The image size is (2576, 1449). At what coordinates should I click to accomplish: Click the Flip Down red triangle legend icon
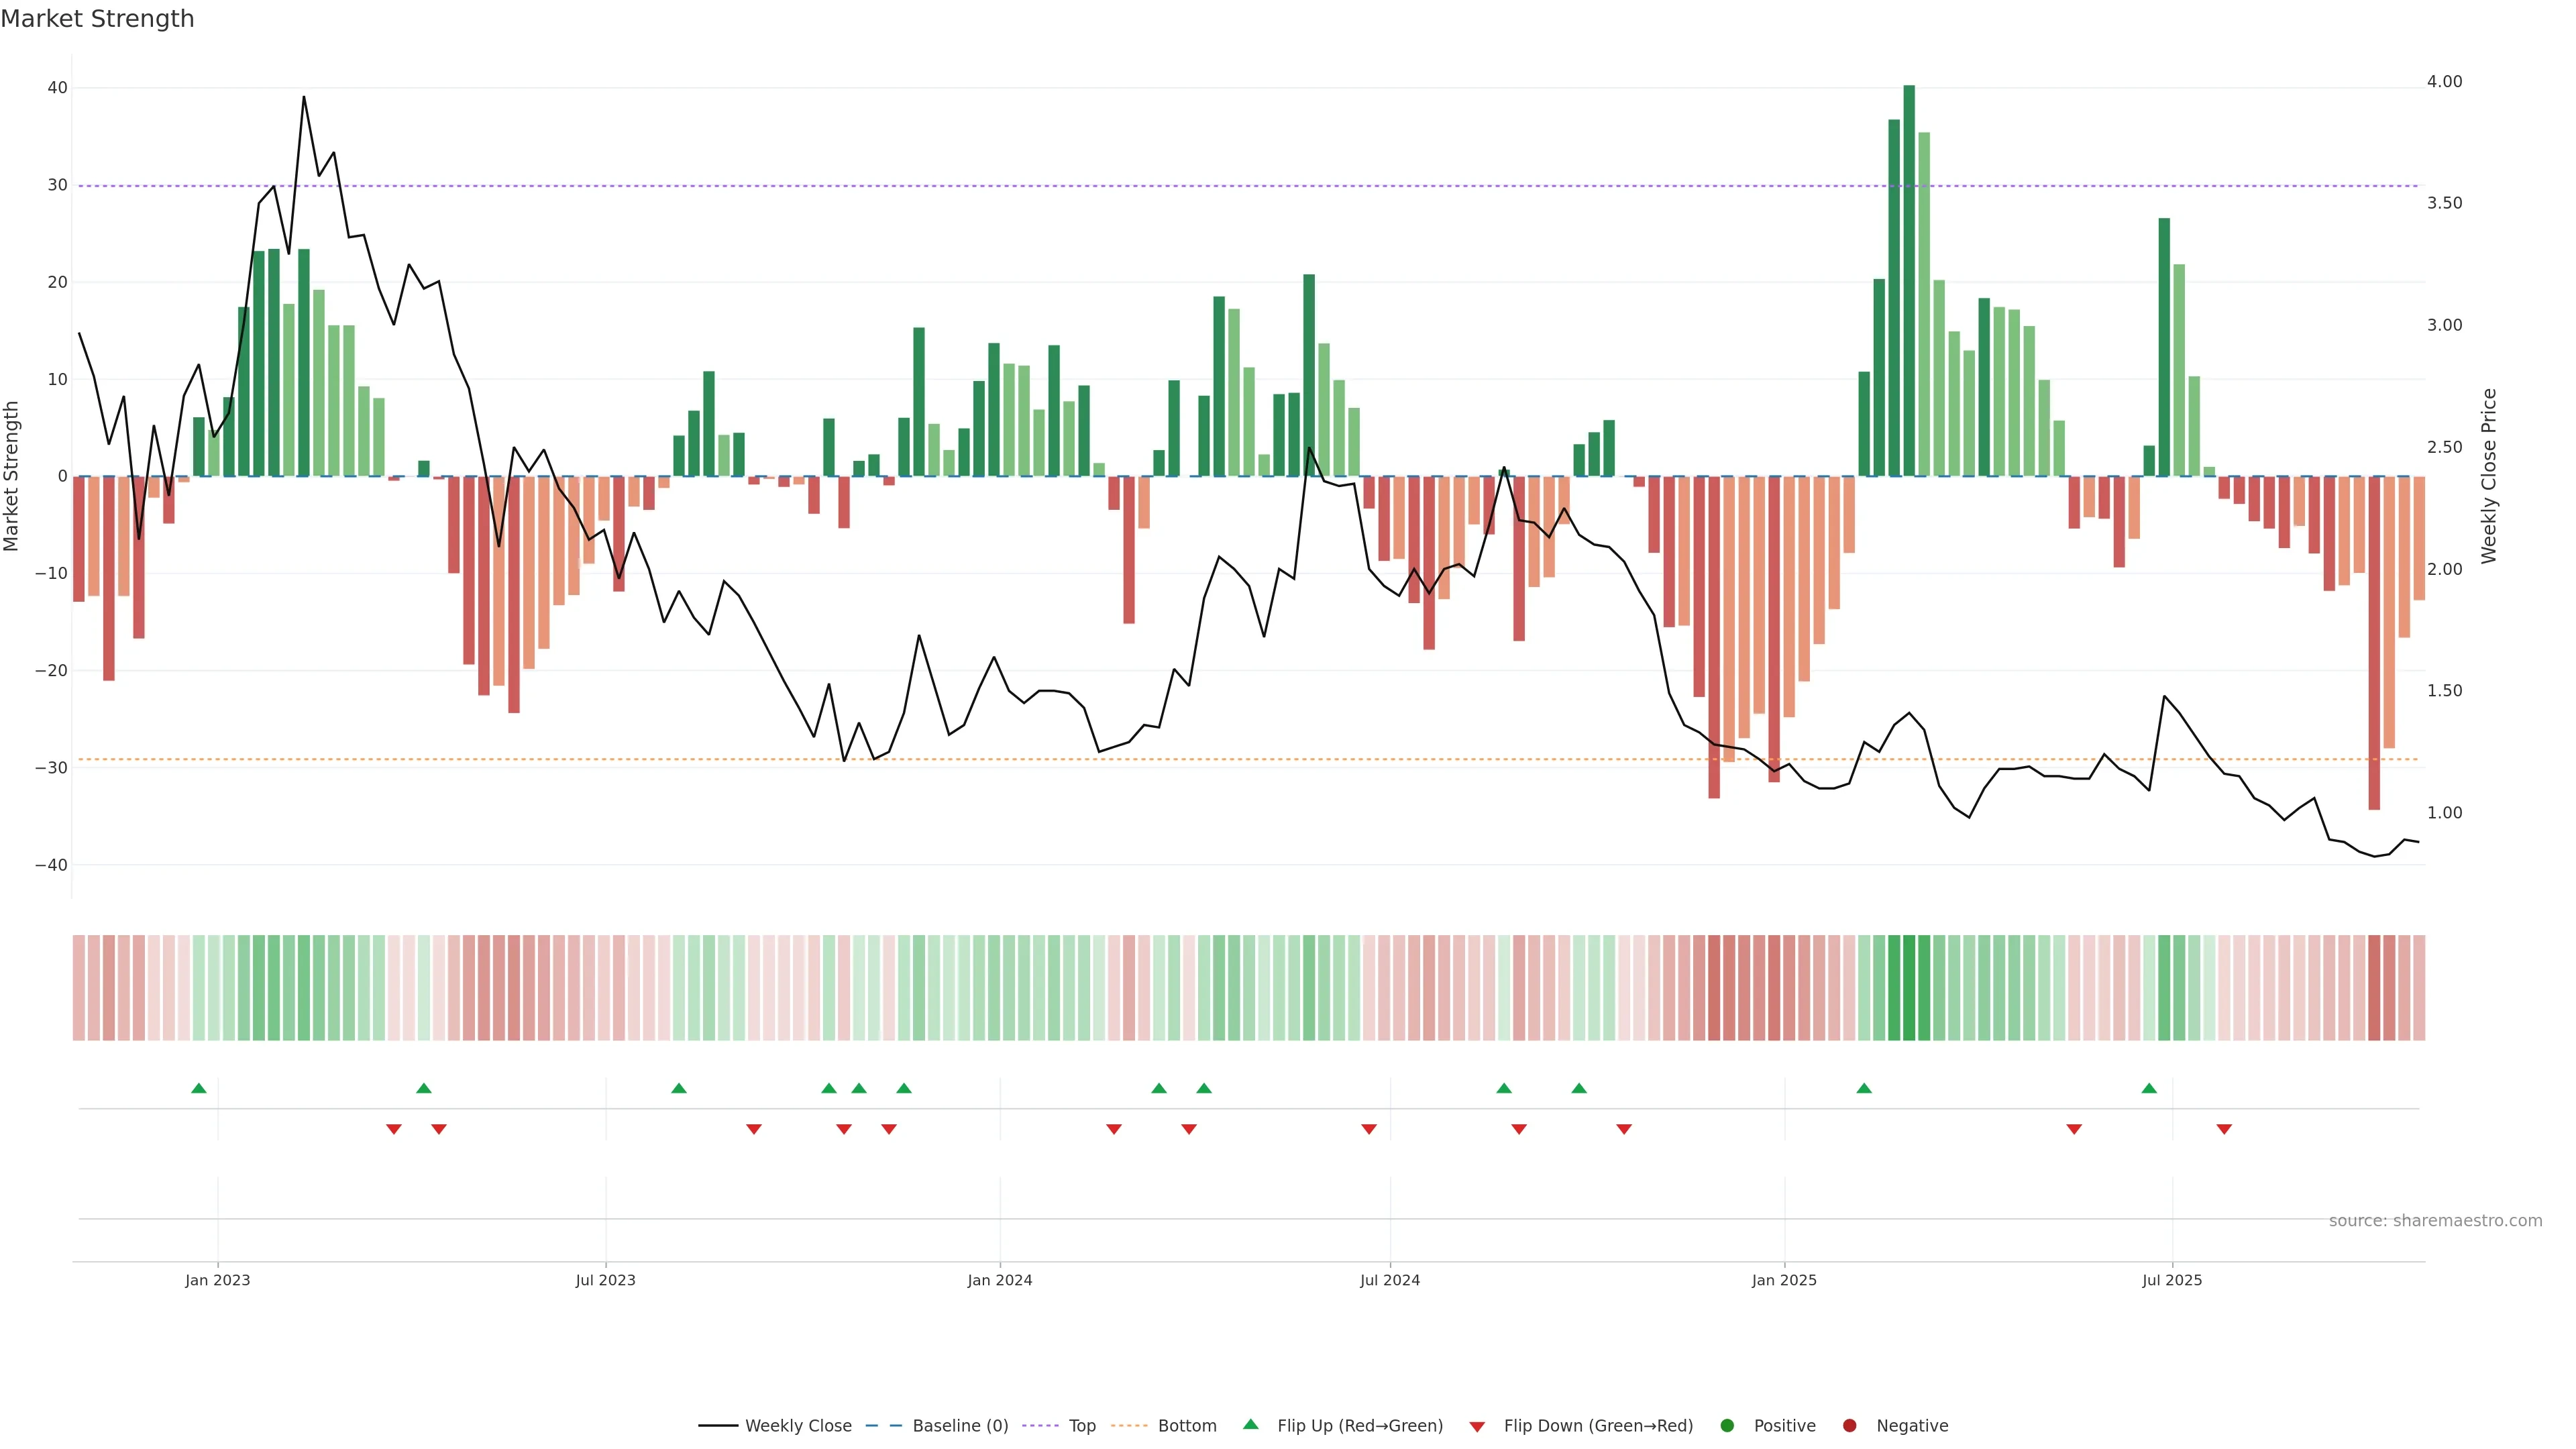tap(1477, 1427)
